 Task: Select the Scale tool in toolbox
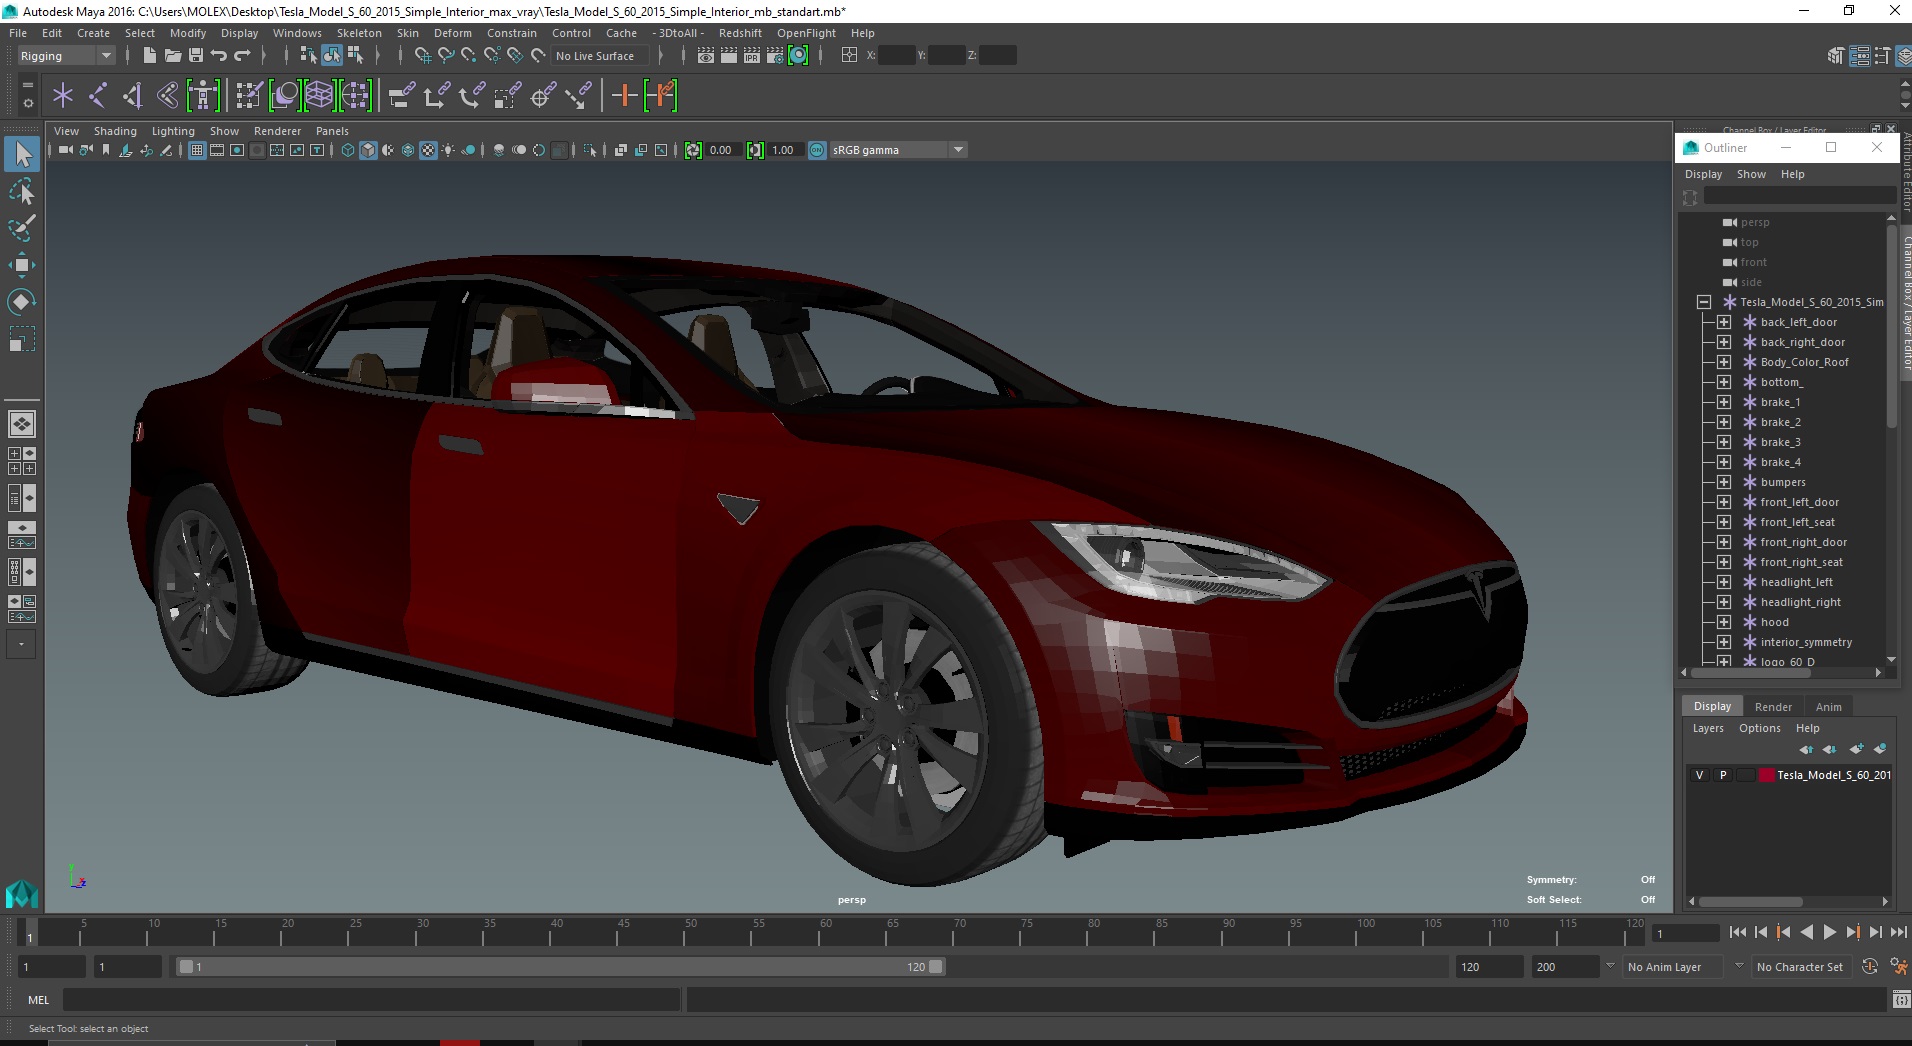point(22,339)
